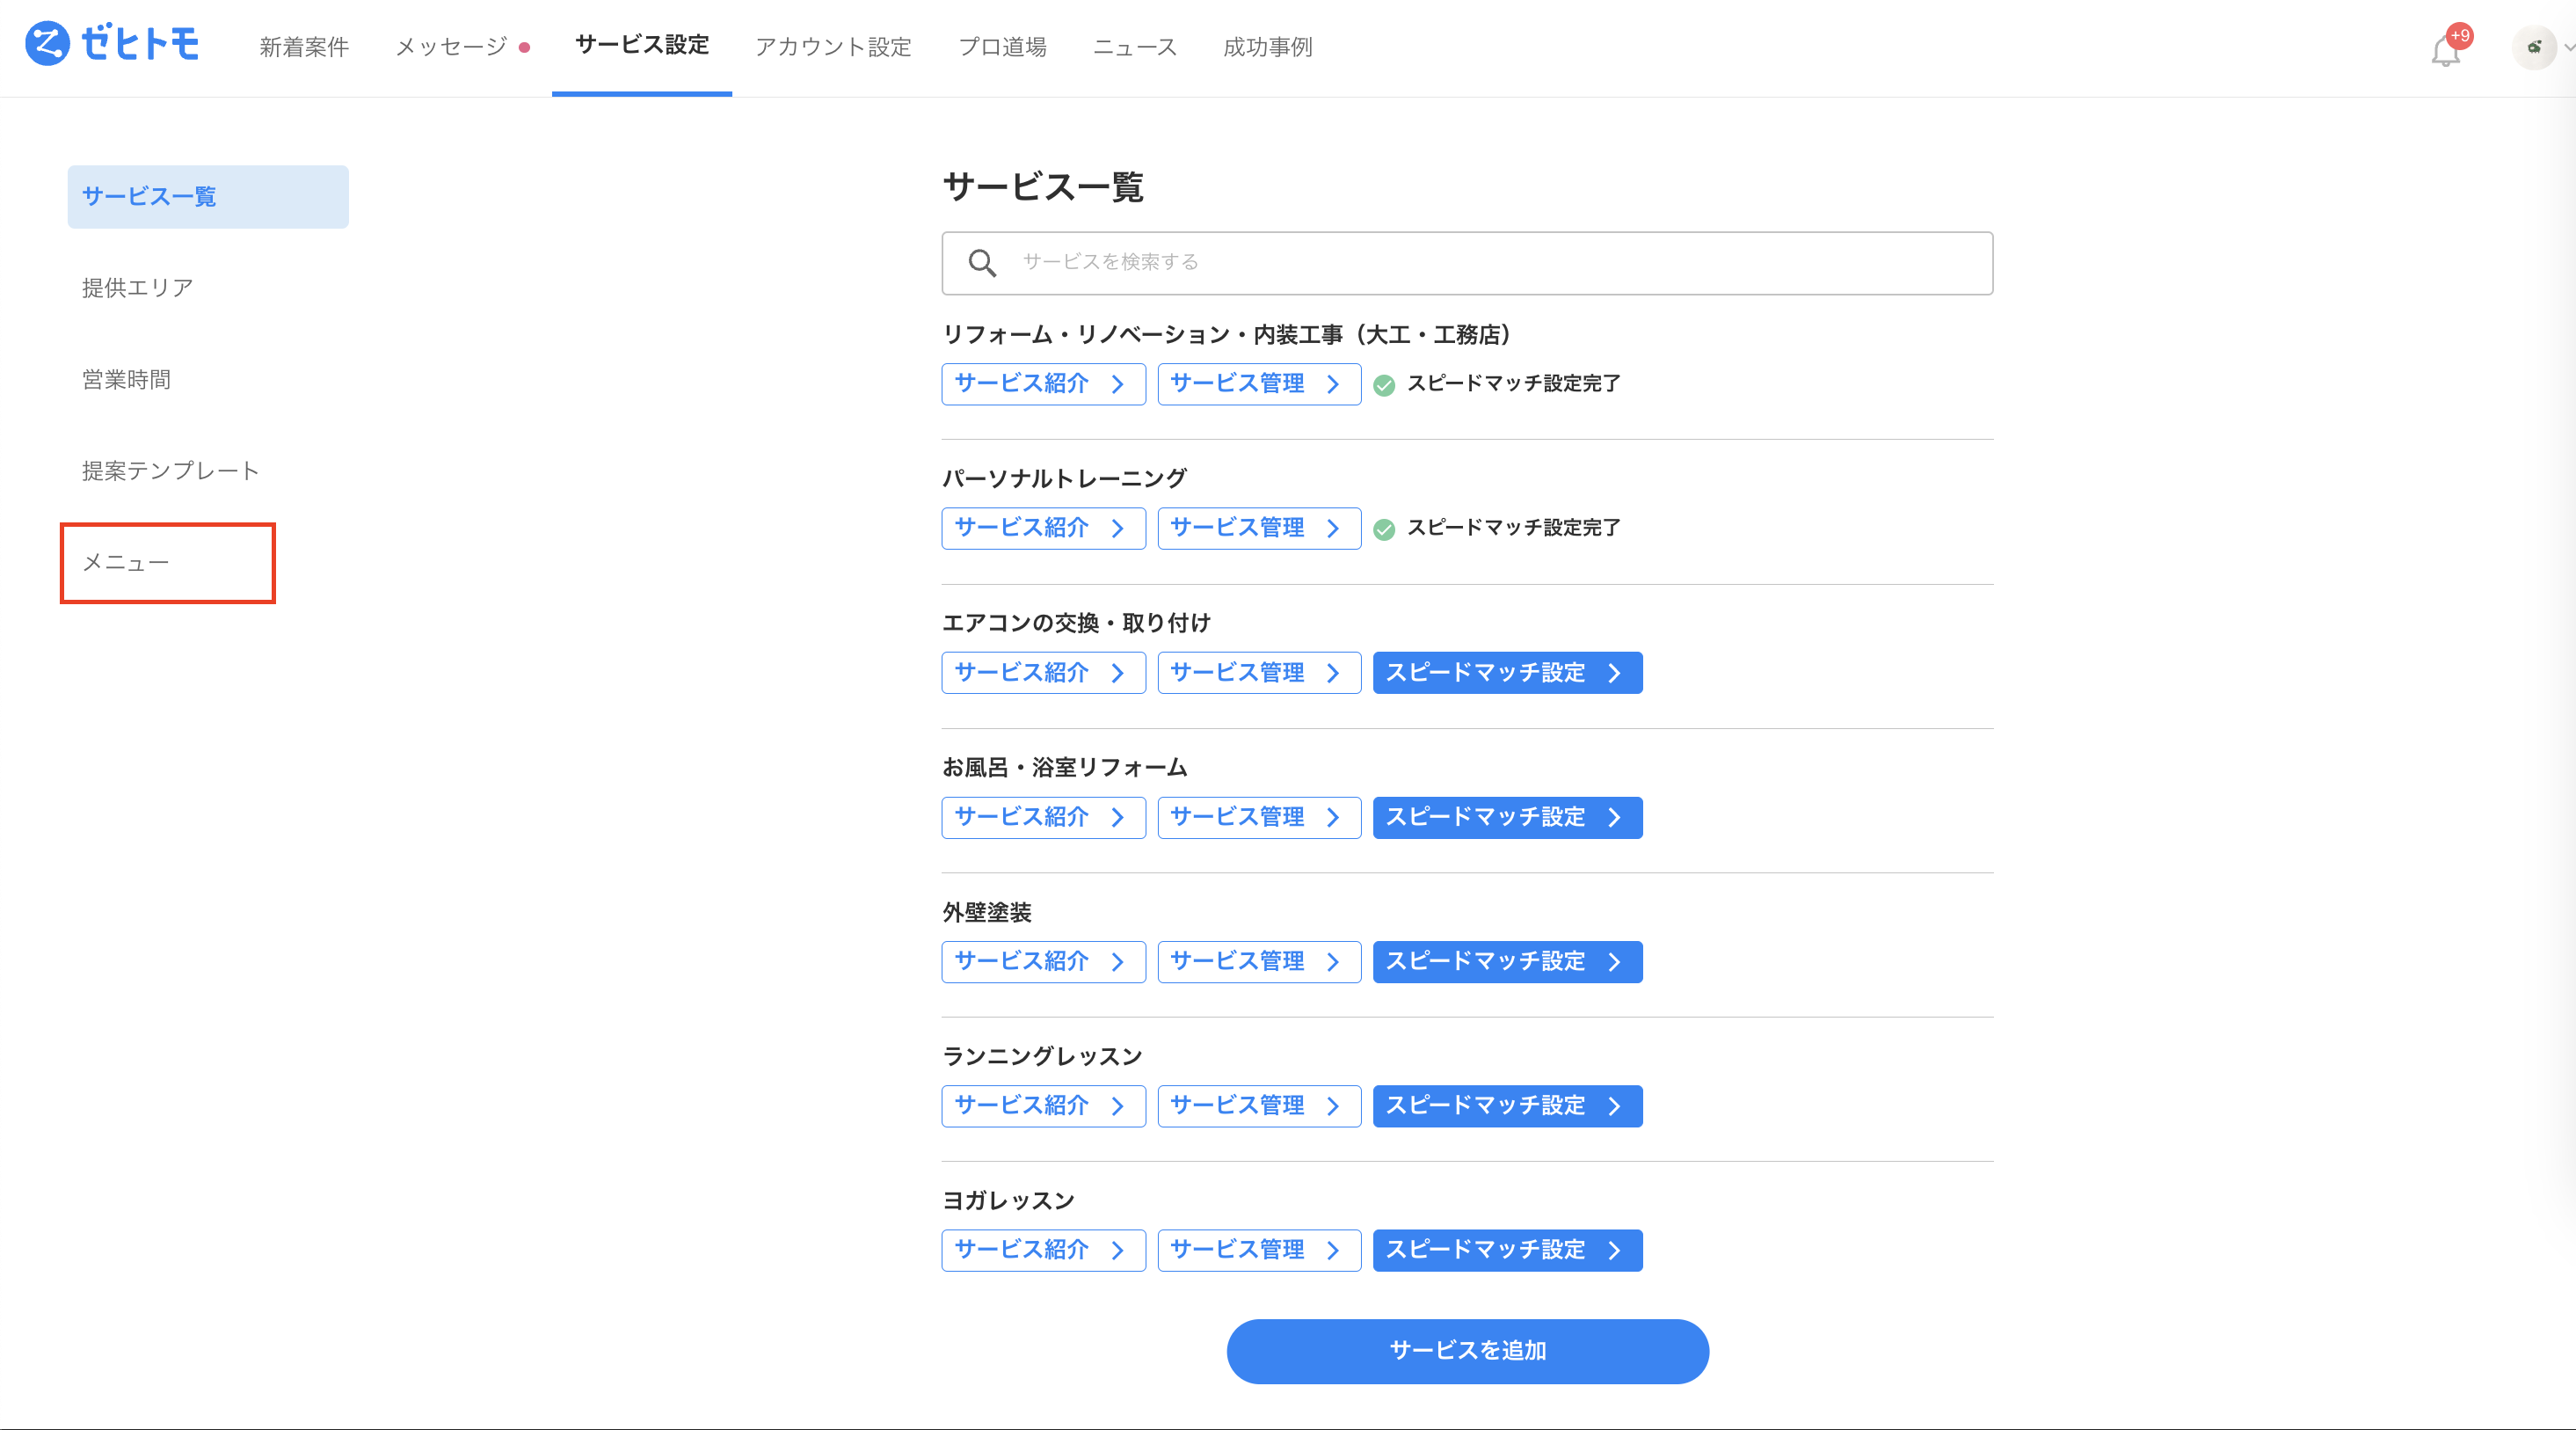Click the サービス一覧 page heading
The image size is (2576, 1430).
[1043, 187]
